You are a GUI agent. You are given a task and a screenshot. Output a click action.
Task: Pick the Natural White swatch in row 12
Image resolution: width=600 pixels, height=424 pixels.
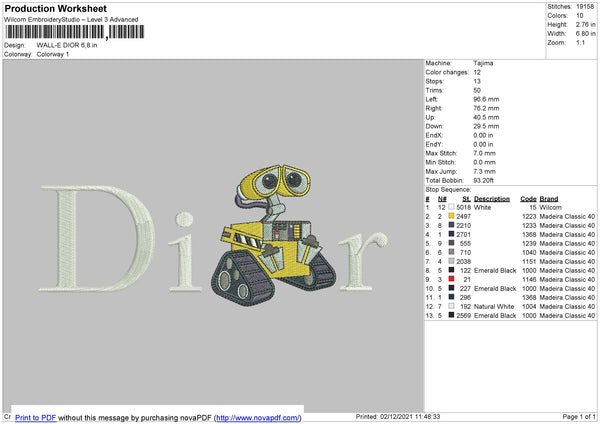pos(452,306)
